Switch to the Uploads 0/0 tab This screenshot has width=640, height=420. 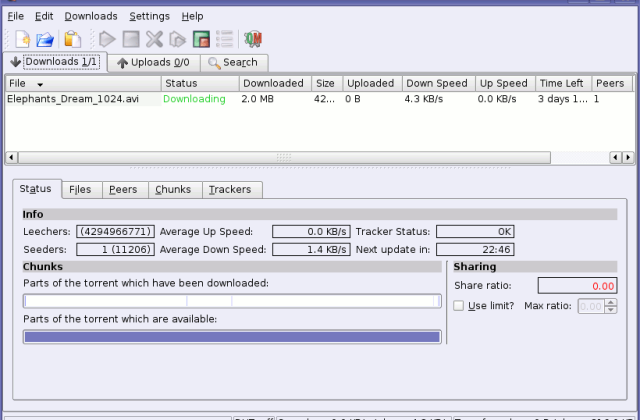tap(154, 63)
